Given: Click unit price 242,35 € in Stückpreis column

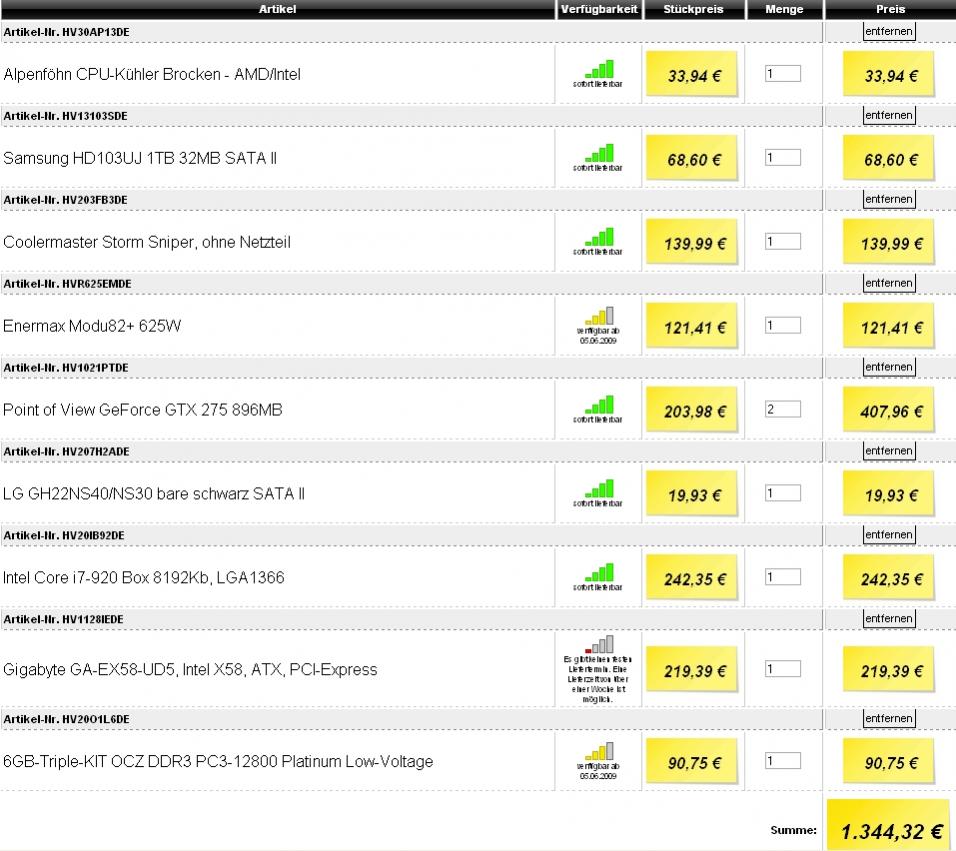Looking at the screenshot, I should [692, 577].
